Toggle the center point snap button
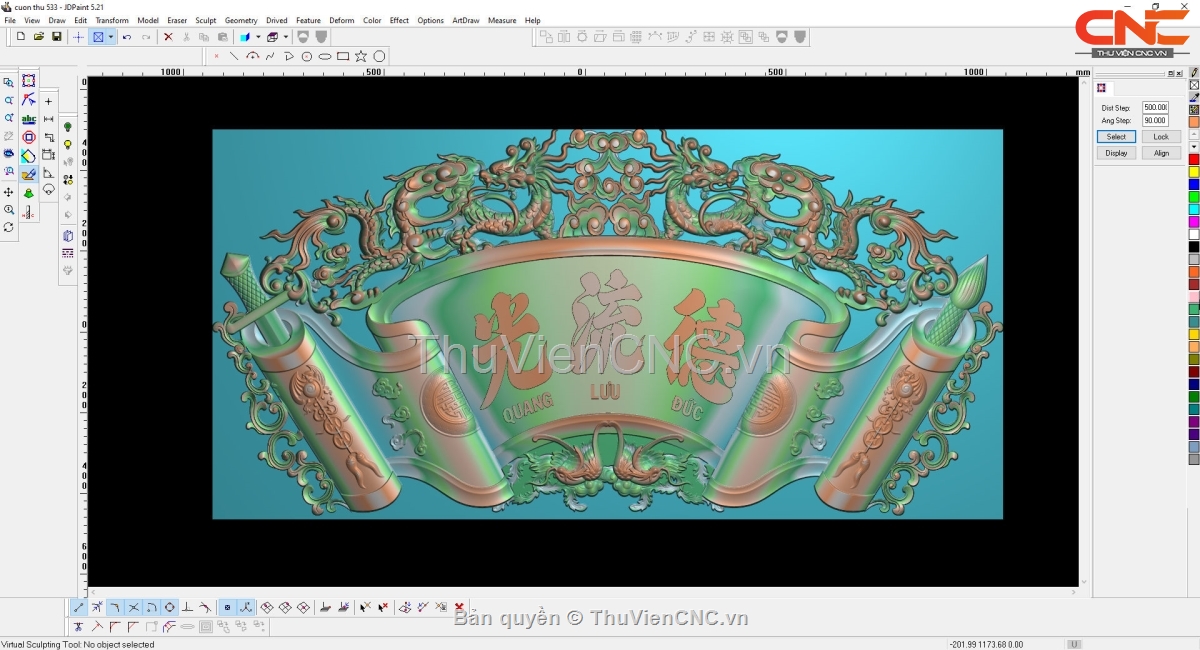Screen dimensions: 1200x650 [170, 607]
